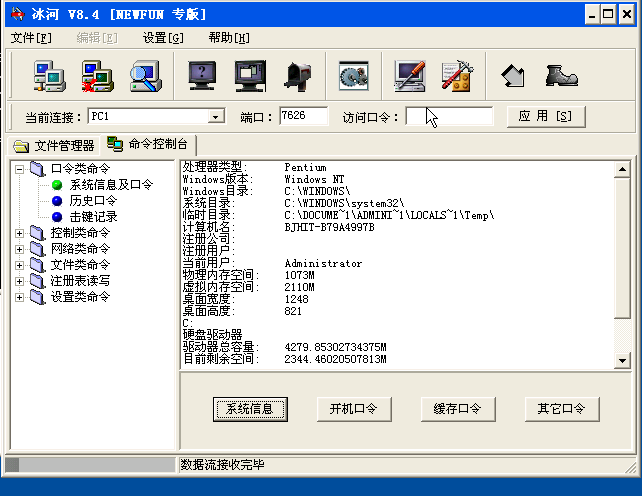Click the mailbox message icon
The height and width of the screenshot is (496, 642).
298,76
